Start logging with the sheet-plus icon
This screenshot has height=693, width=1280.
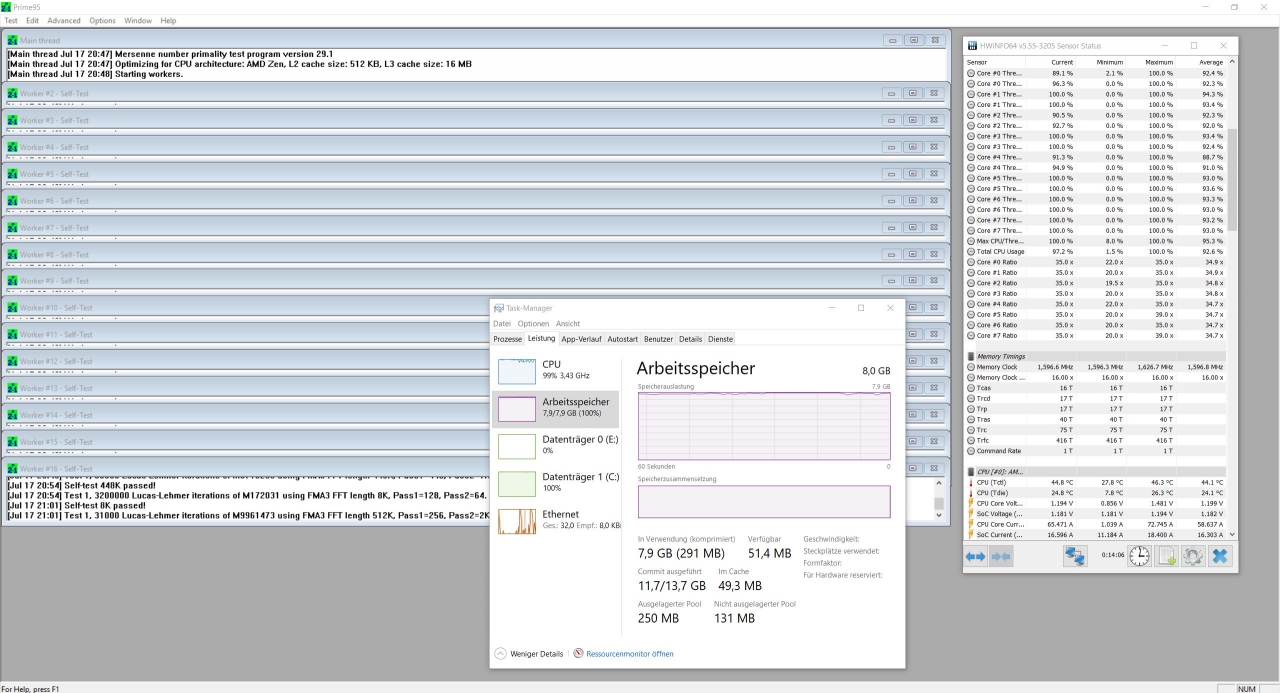point(1166,555)
